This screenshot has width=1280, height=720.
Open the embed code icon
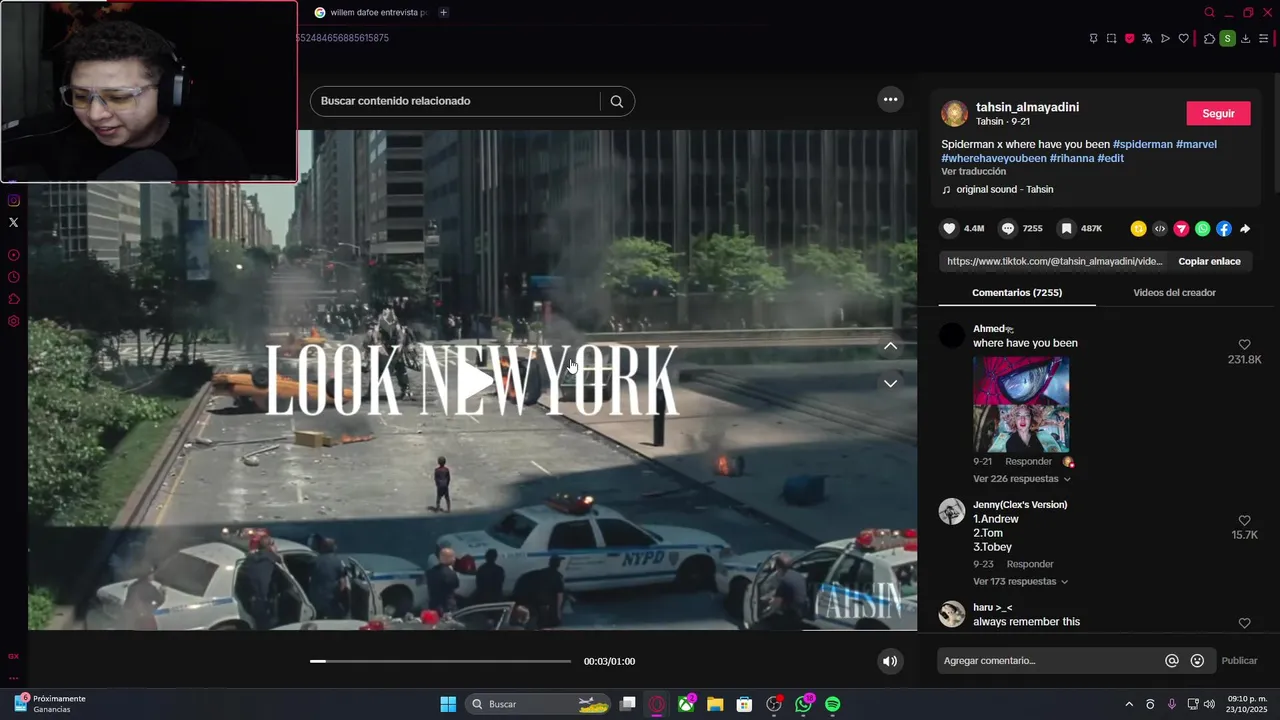(1160, 229)
